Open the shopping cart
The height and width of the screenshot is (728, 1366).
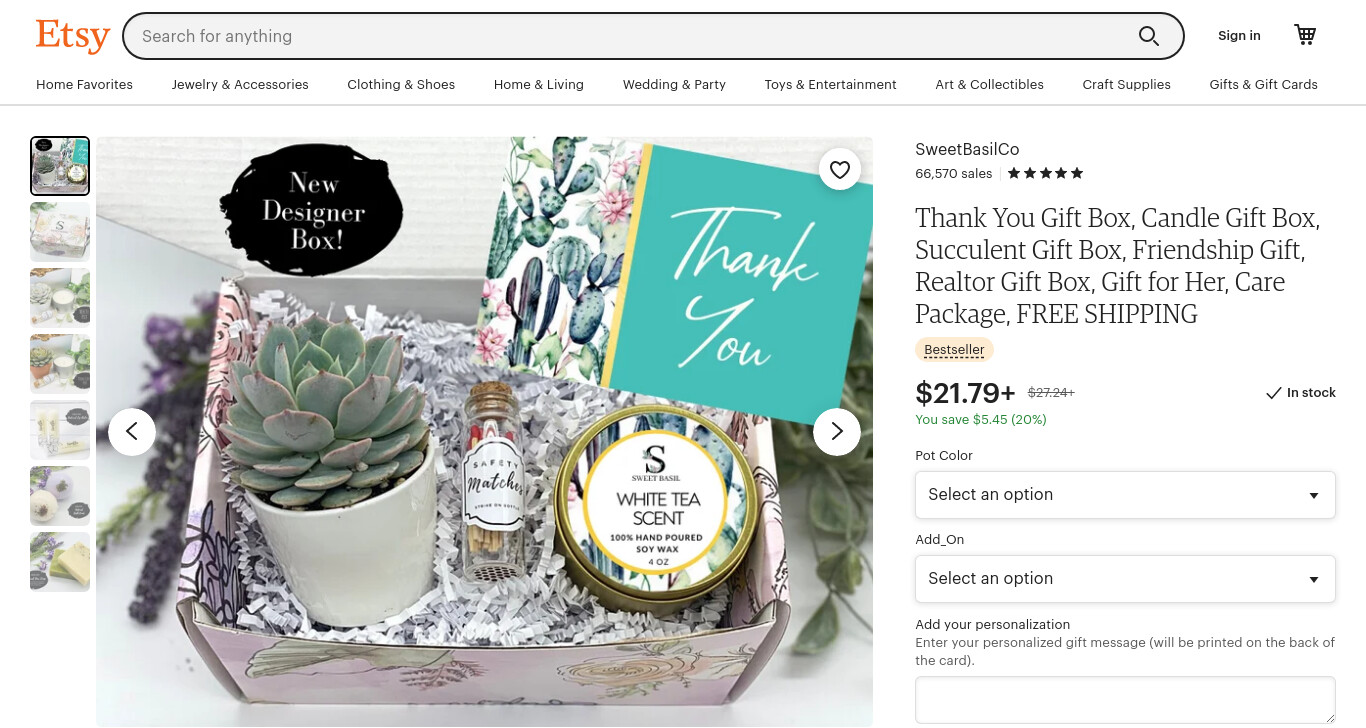tap(1305, 35)
